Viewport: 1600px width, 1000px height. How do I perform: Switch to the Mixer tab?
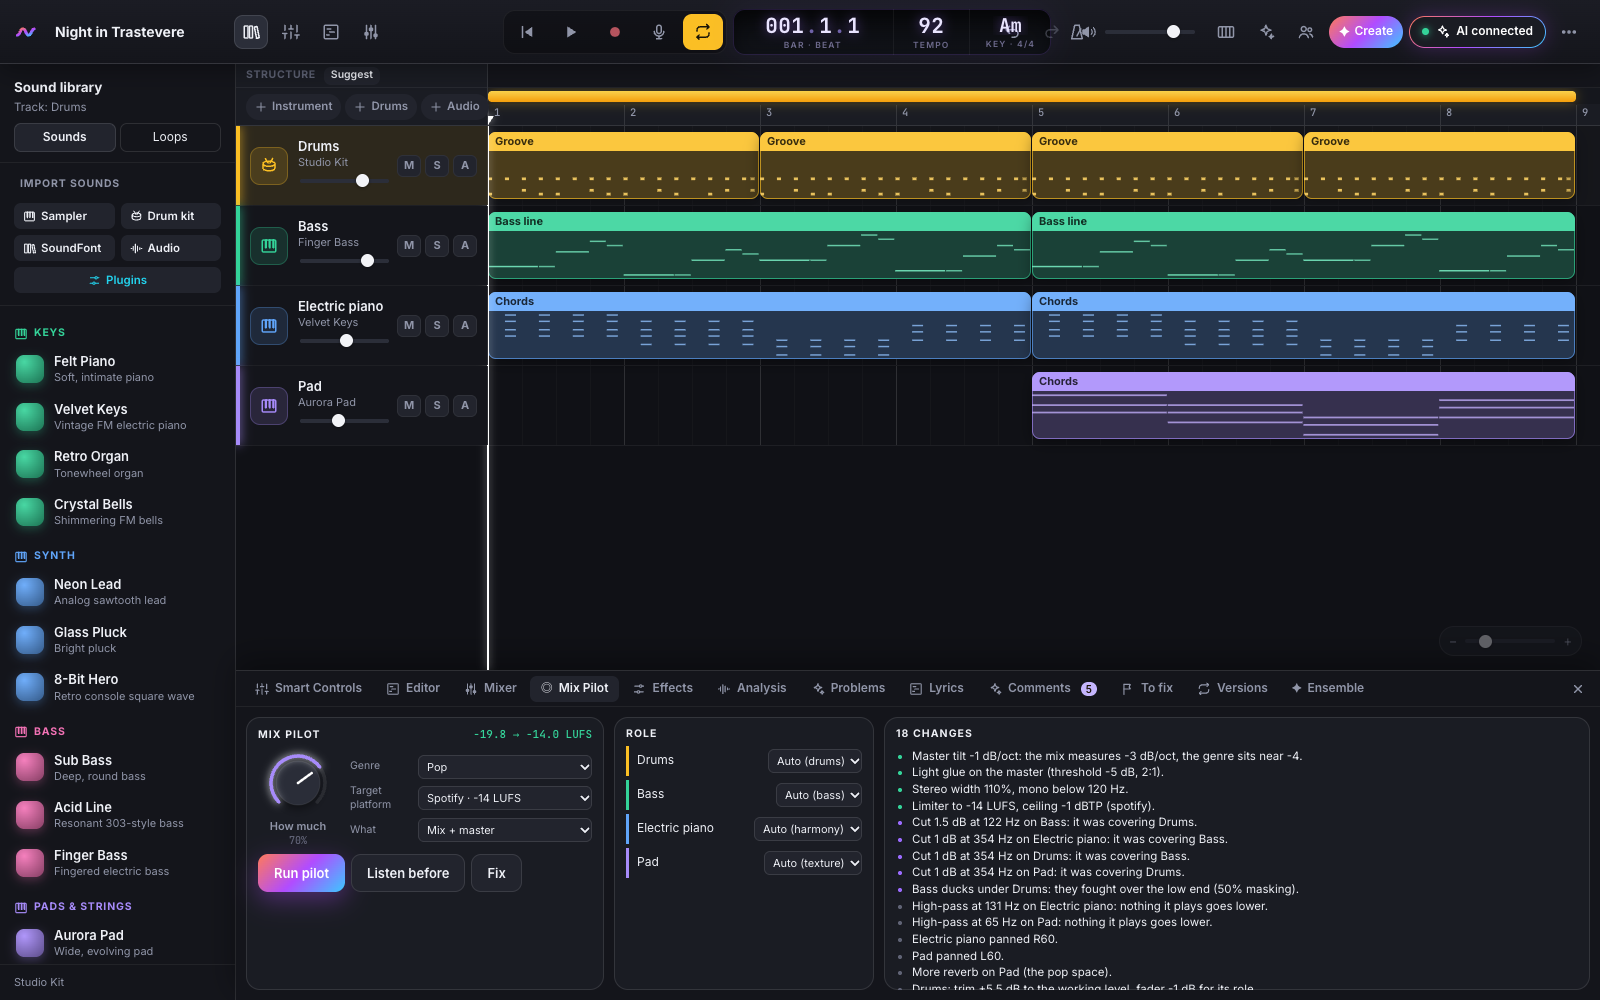point(491,688)
